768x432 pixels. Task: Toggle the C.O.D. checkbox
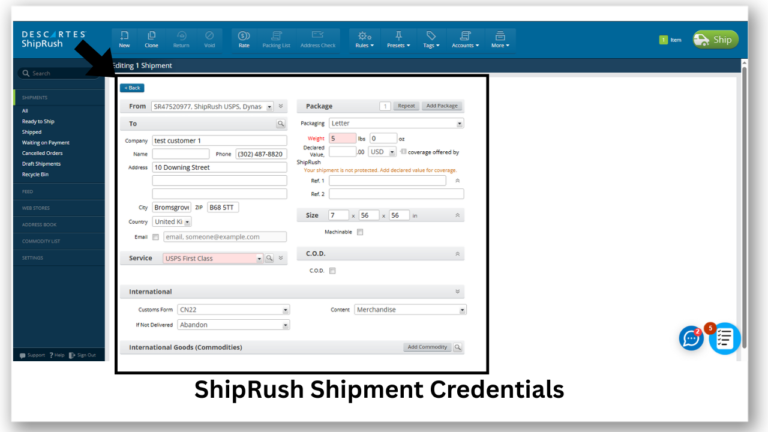[332, 271]
